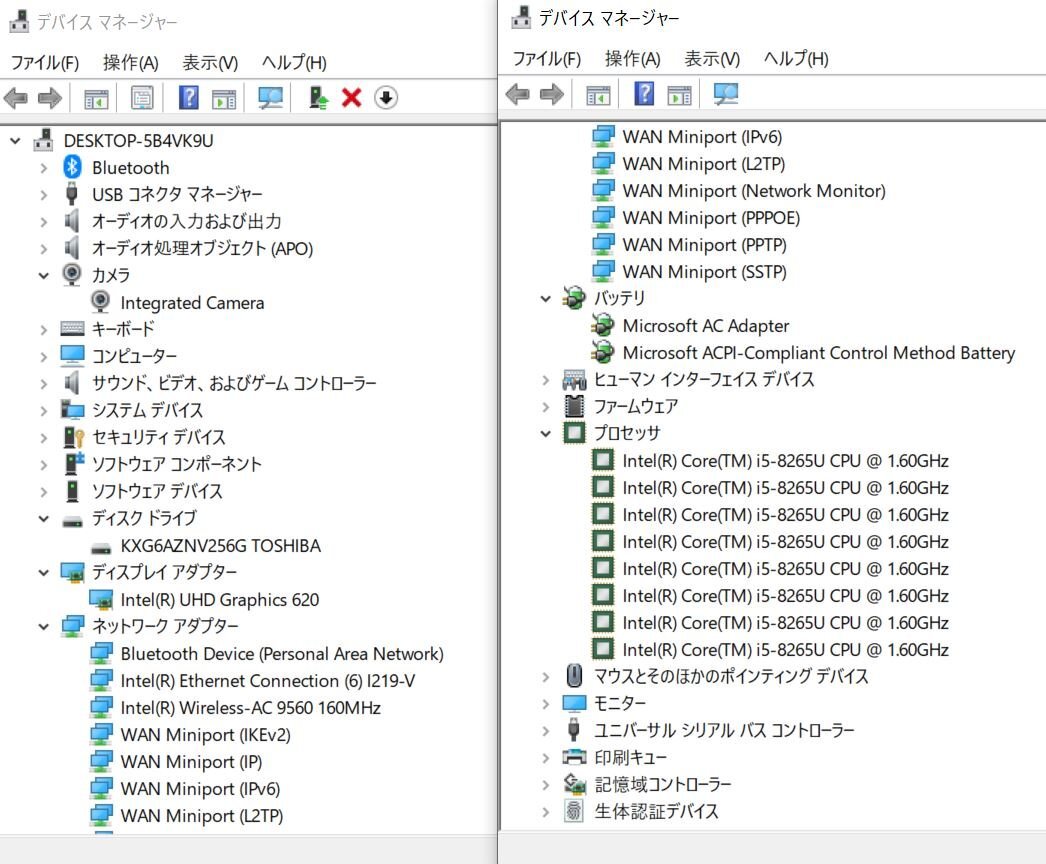Click show/hide console tree icon in right toolbar
This screenshot has height=864, width=1046.
tap(598, 95)
